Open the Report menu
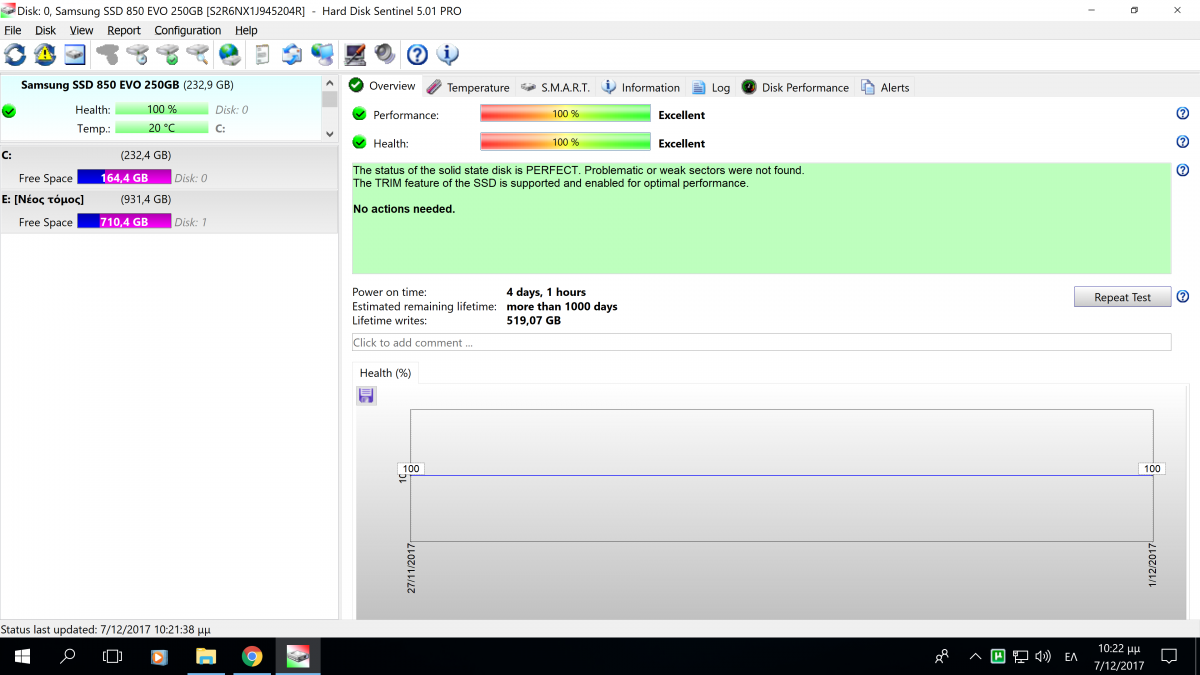1200x675 pixels. click(x=124, y=30)
